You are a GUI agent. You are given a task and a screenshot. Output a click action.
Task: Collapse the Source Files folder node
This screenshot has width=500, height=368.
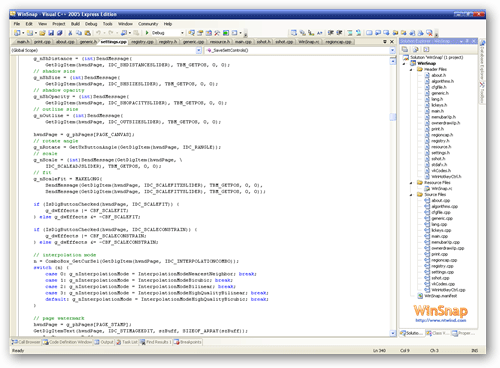click(411, 195)
